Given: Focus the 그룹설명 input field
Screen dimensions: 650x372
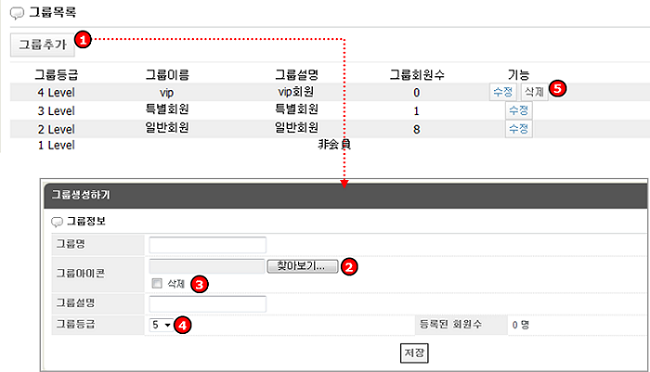Looking at the screenshot, I should (208, 304).
